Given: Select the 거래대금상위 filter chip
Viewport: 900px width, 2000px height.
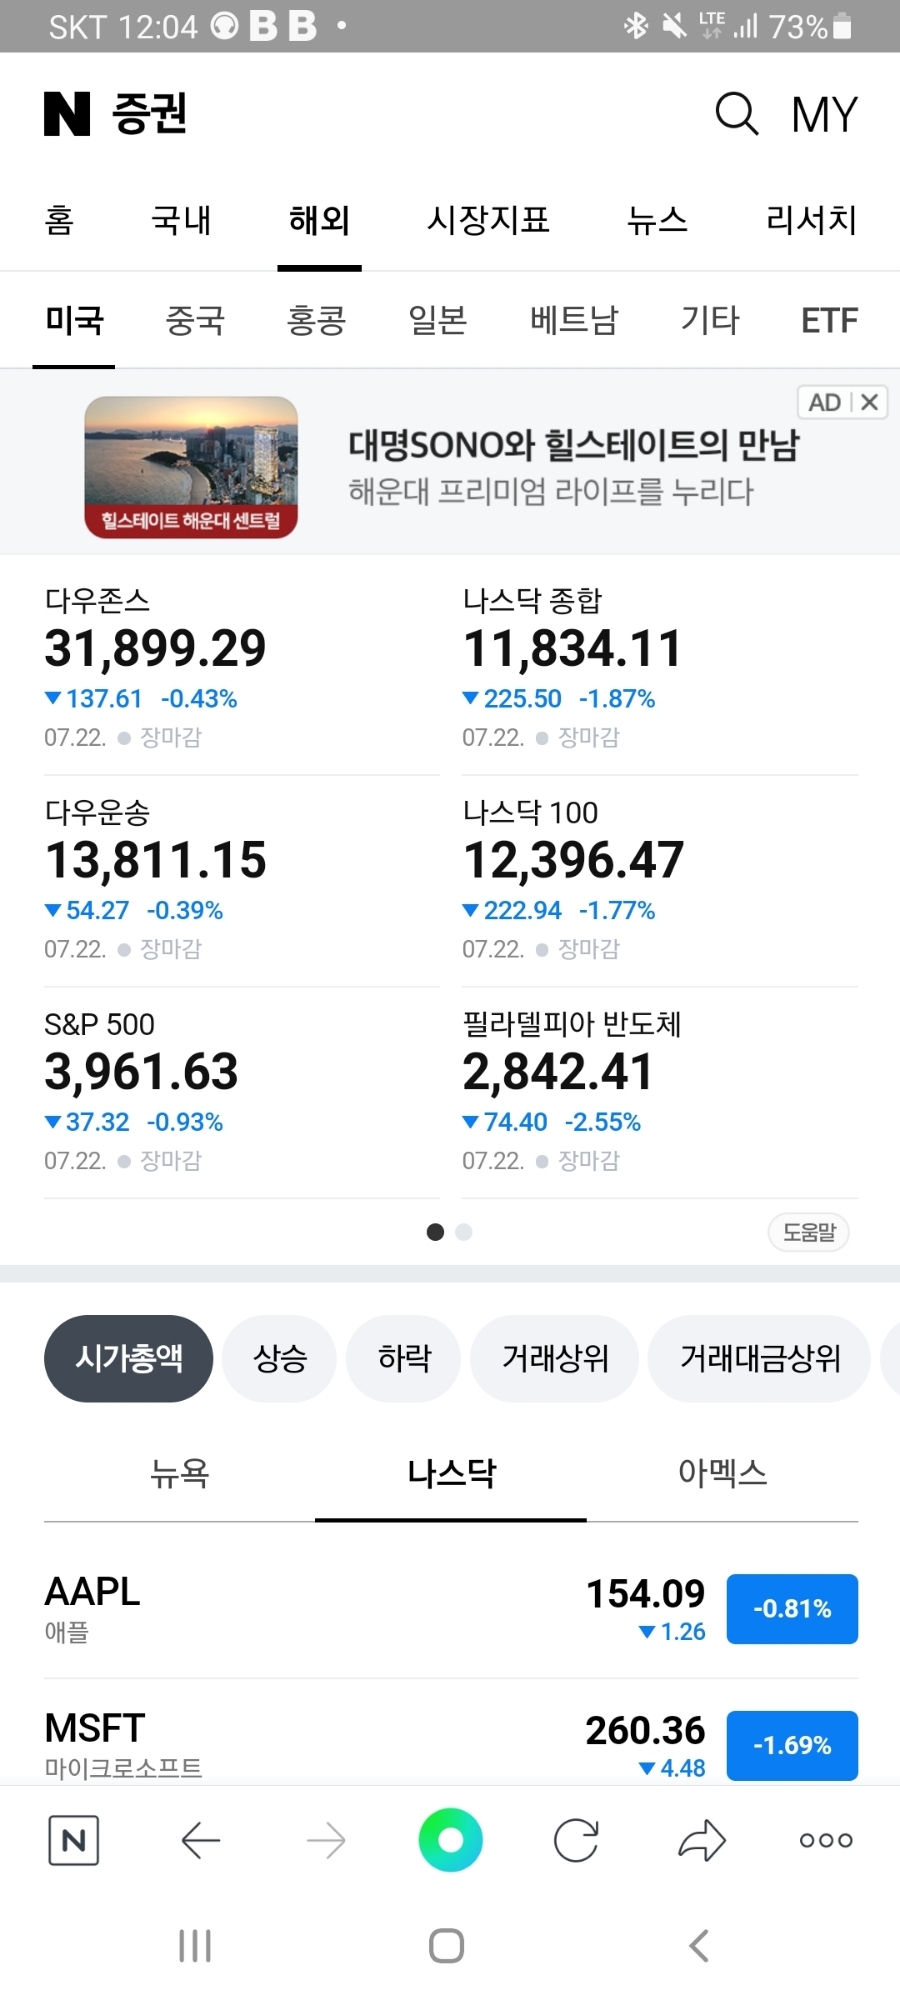Looking at the screenshot, I should pyautogui.click(x=759, y=1358).
